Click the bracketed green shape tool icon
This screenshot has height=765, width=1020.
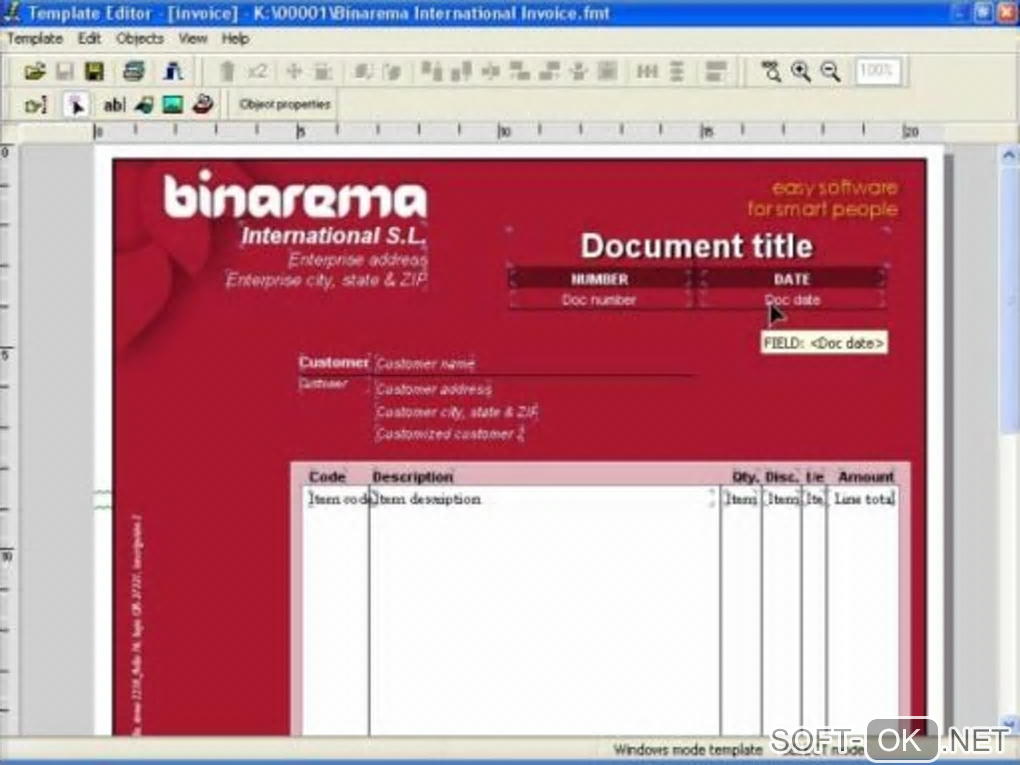pos(35,105)
